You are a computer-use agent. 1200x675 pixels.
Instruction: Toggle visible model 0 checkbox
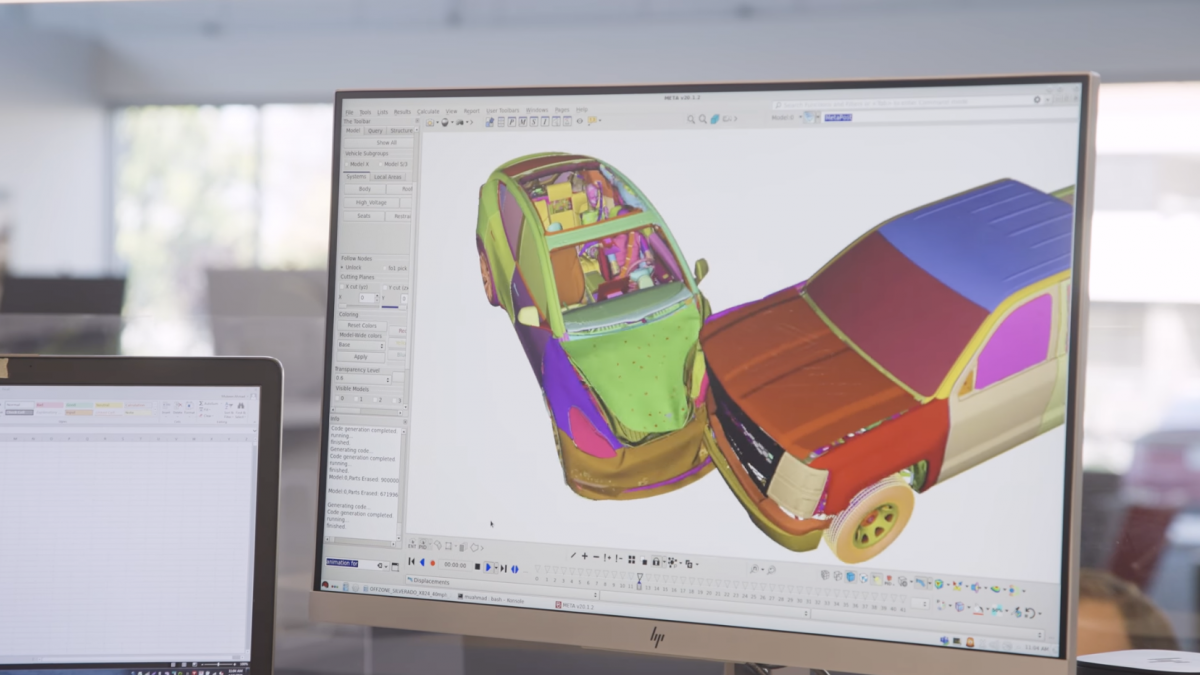337,399
